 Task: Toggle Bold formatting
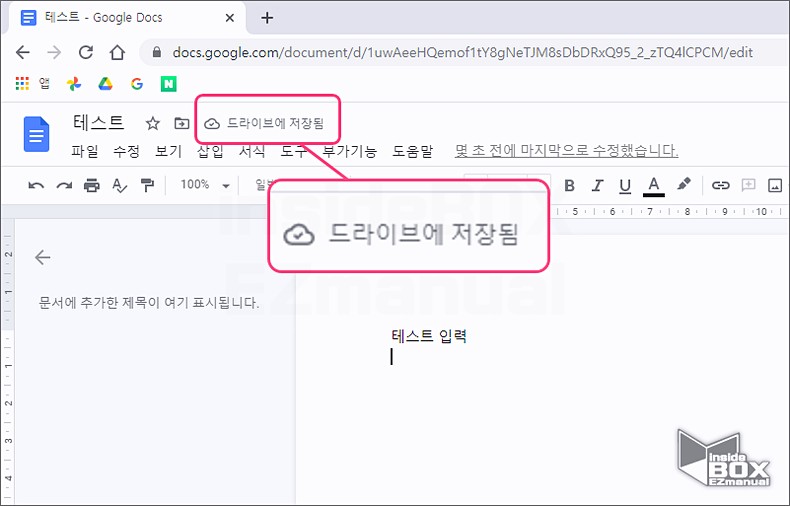pos(570,185)
